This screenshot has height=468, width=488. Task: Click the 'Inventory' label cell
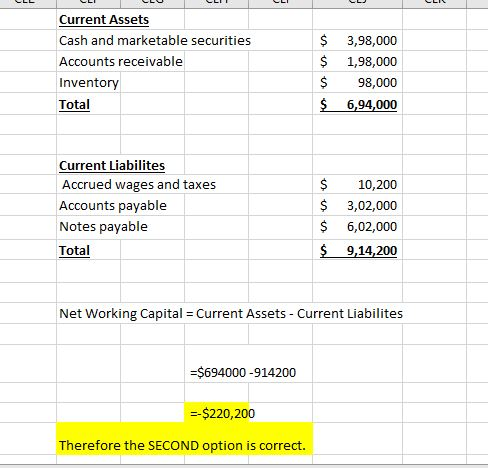(x=89, y=83)
